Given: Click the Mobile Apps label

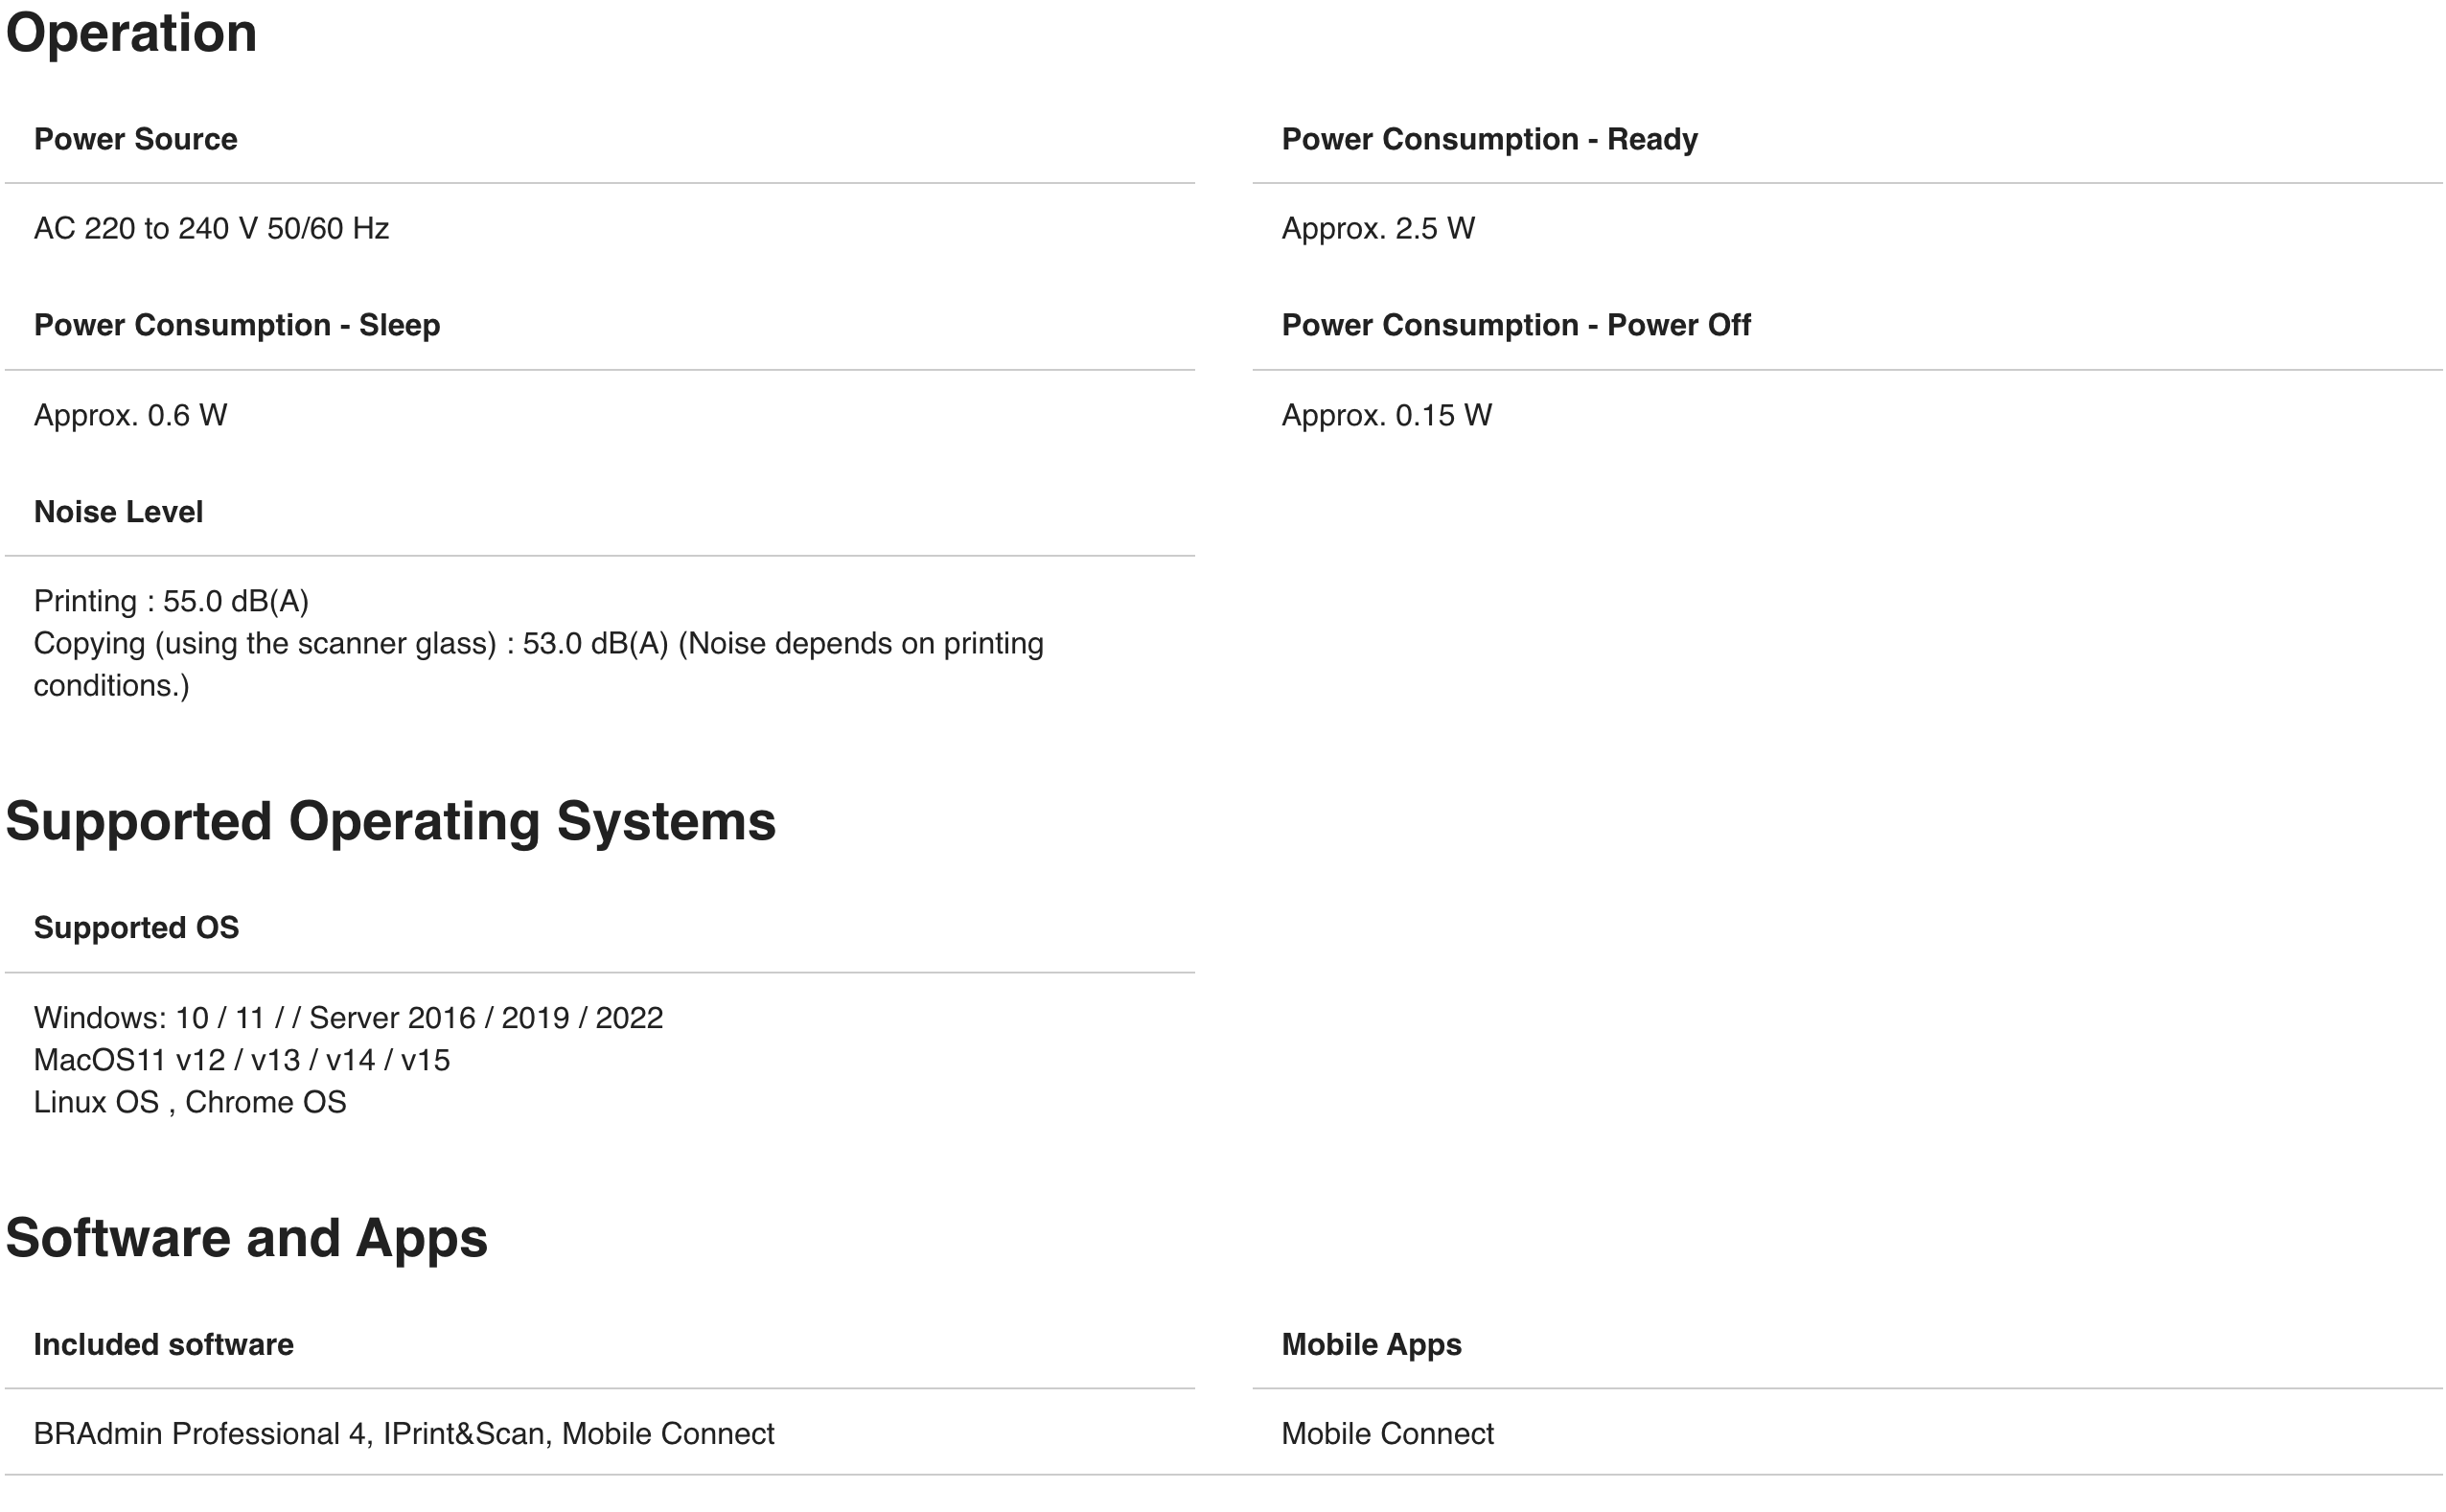Looking at the screenshot, I should pyautogui.click(x=1371, y=1345).
